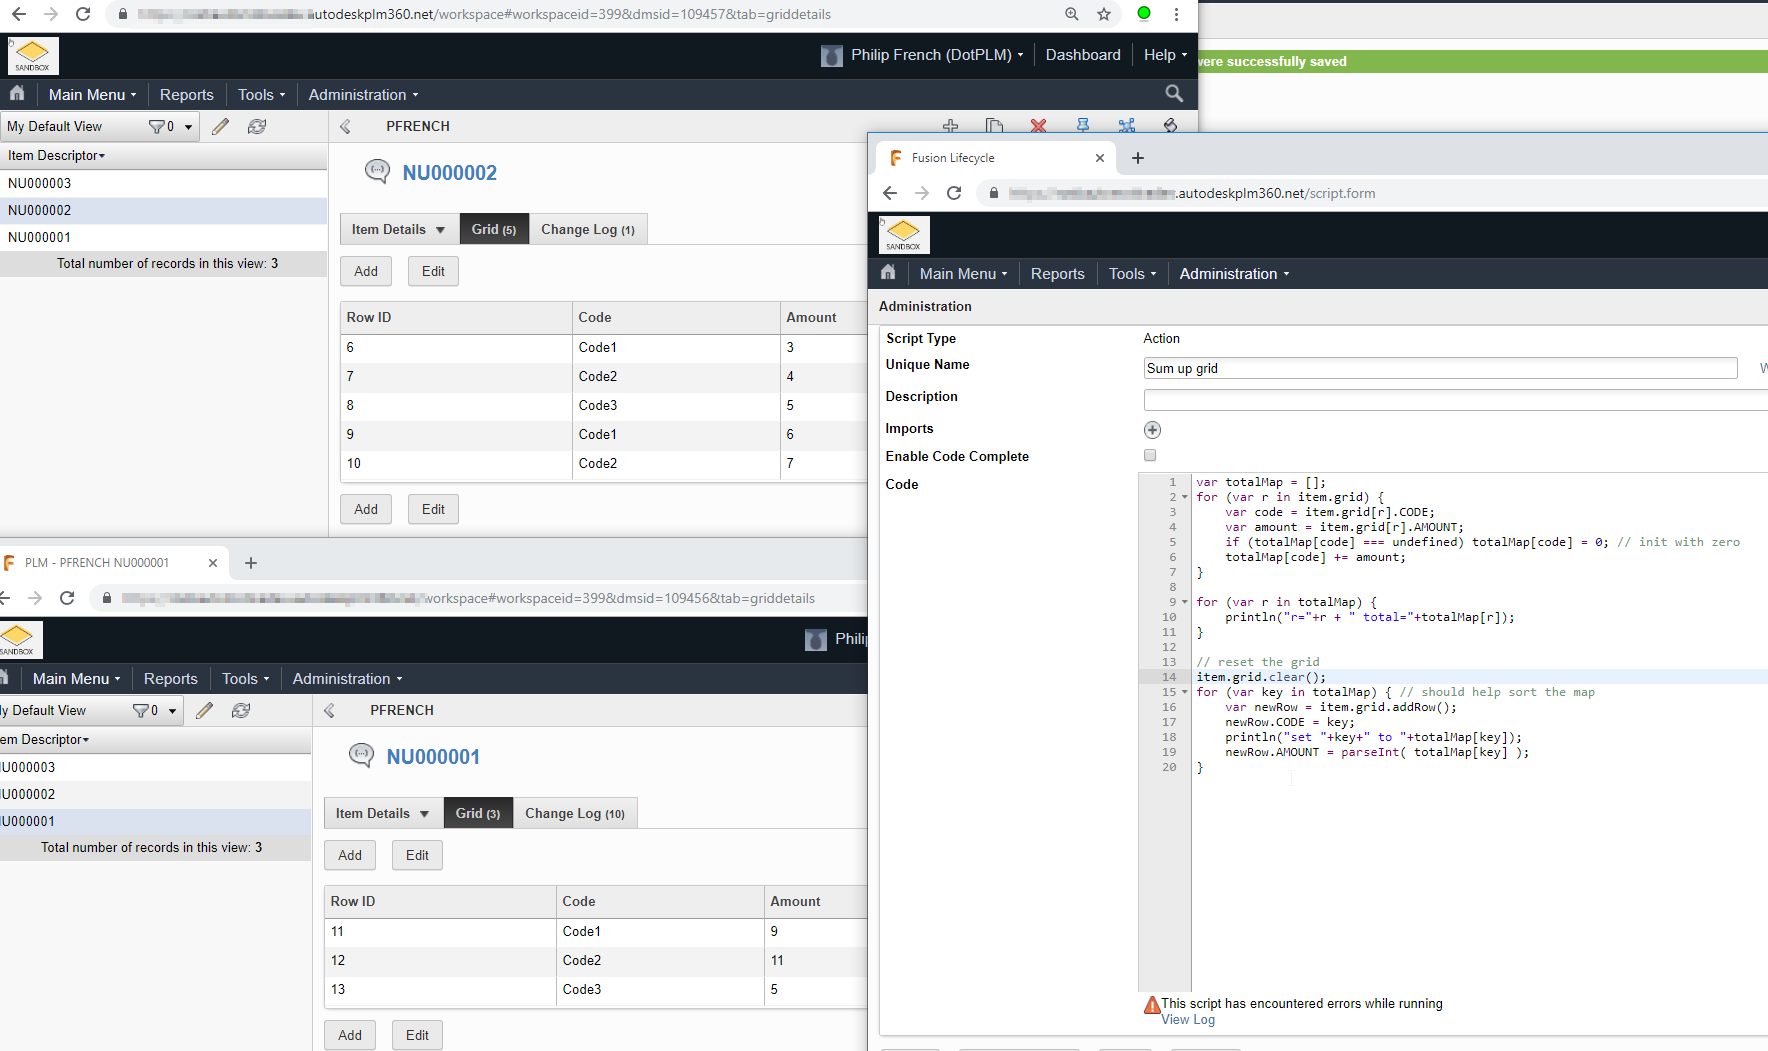Fold the for loop at line 15
Viewport: 1768px width, 1051px height.
1185,692
